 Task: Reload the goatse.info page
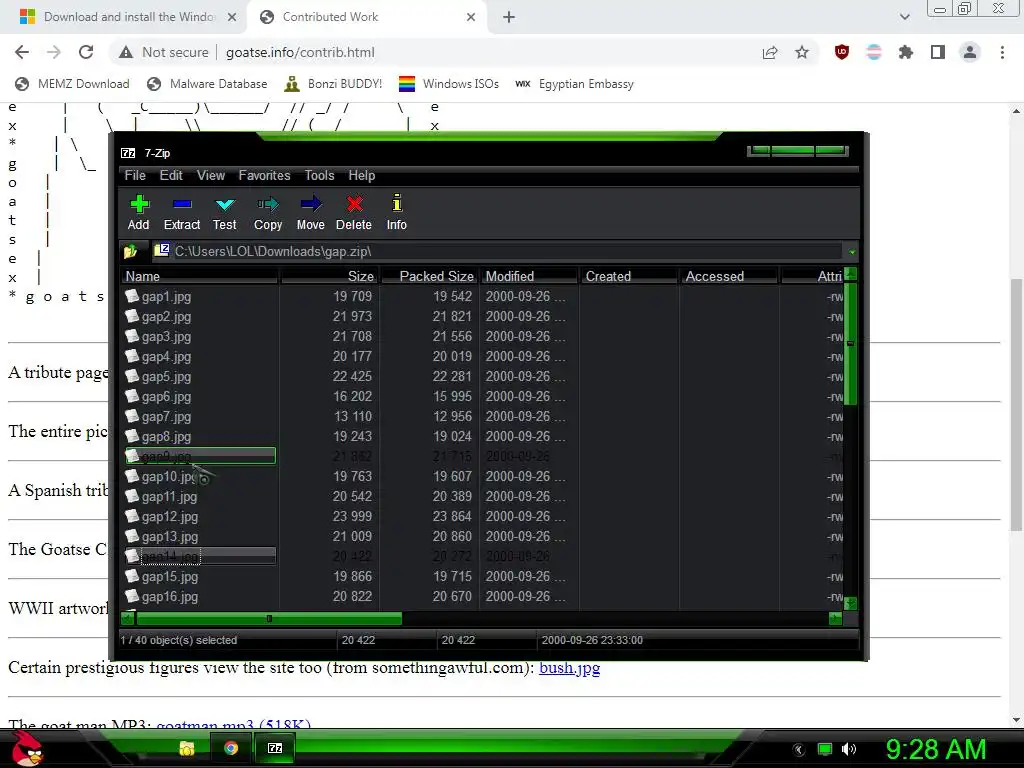(x=86, y=52)
